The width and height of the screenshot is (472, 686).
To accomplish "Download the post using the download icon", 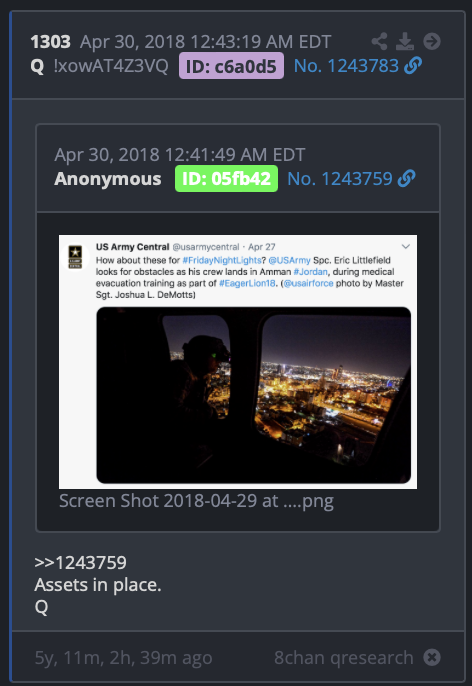I will (x=405, y=42).
